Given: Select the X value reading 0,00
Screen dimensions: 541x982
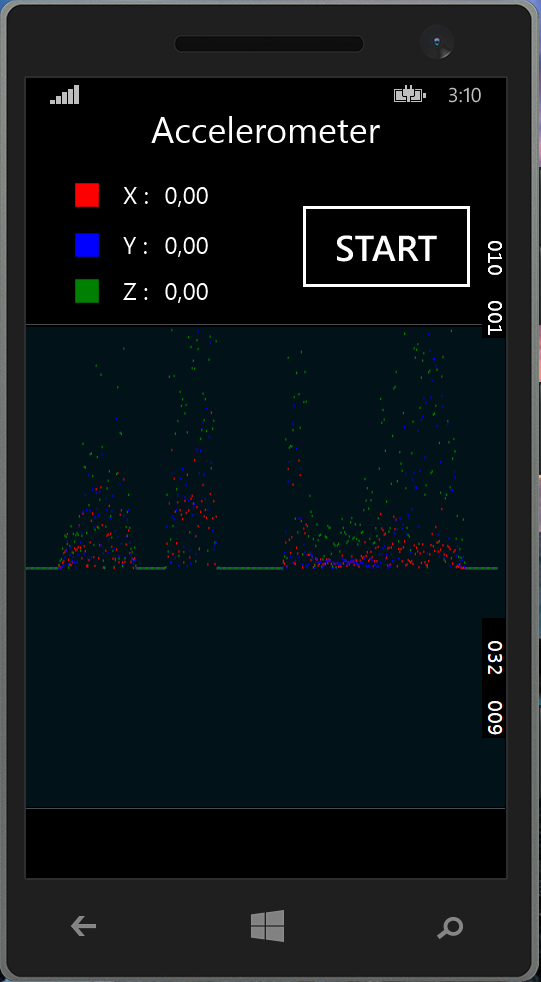Looking at the screenshot, I should pyautogui.click(x=187, y=196).
